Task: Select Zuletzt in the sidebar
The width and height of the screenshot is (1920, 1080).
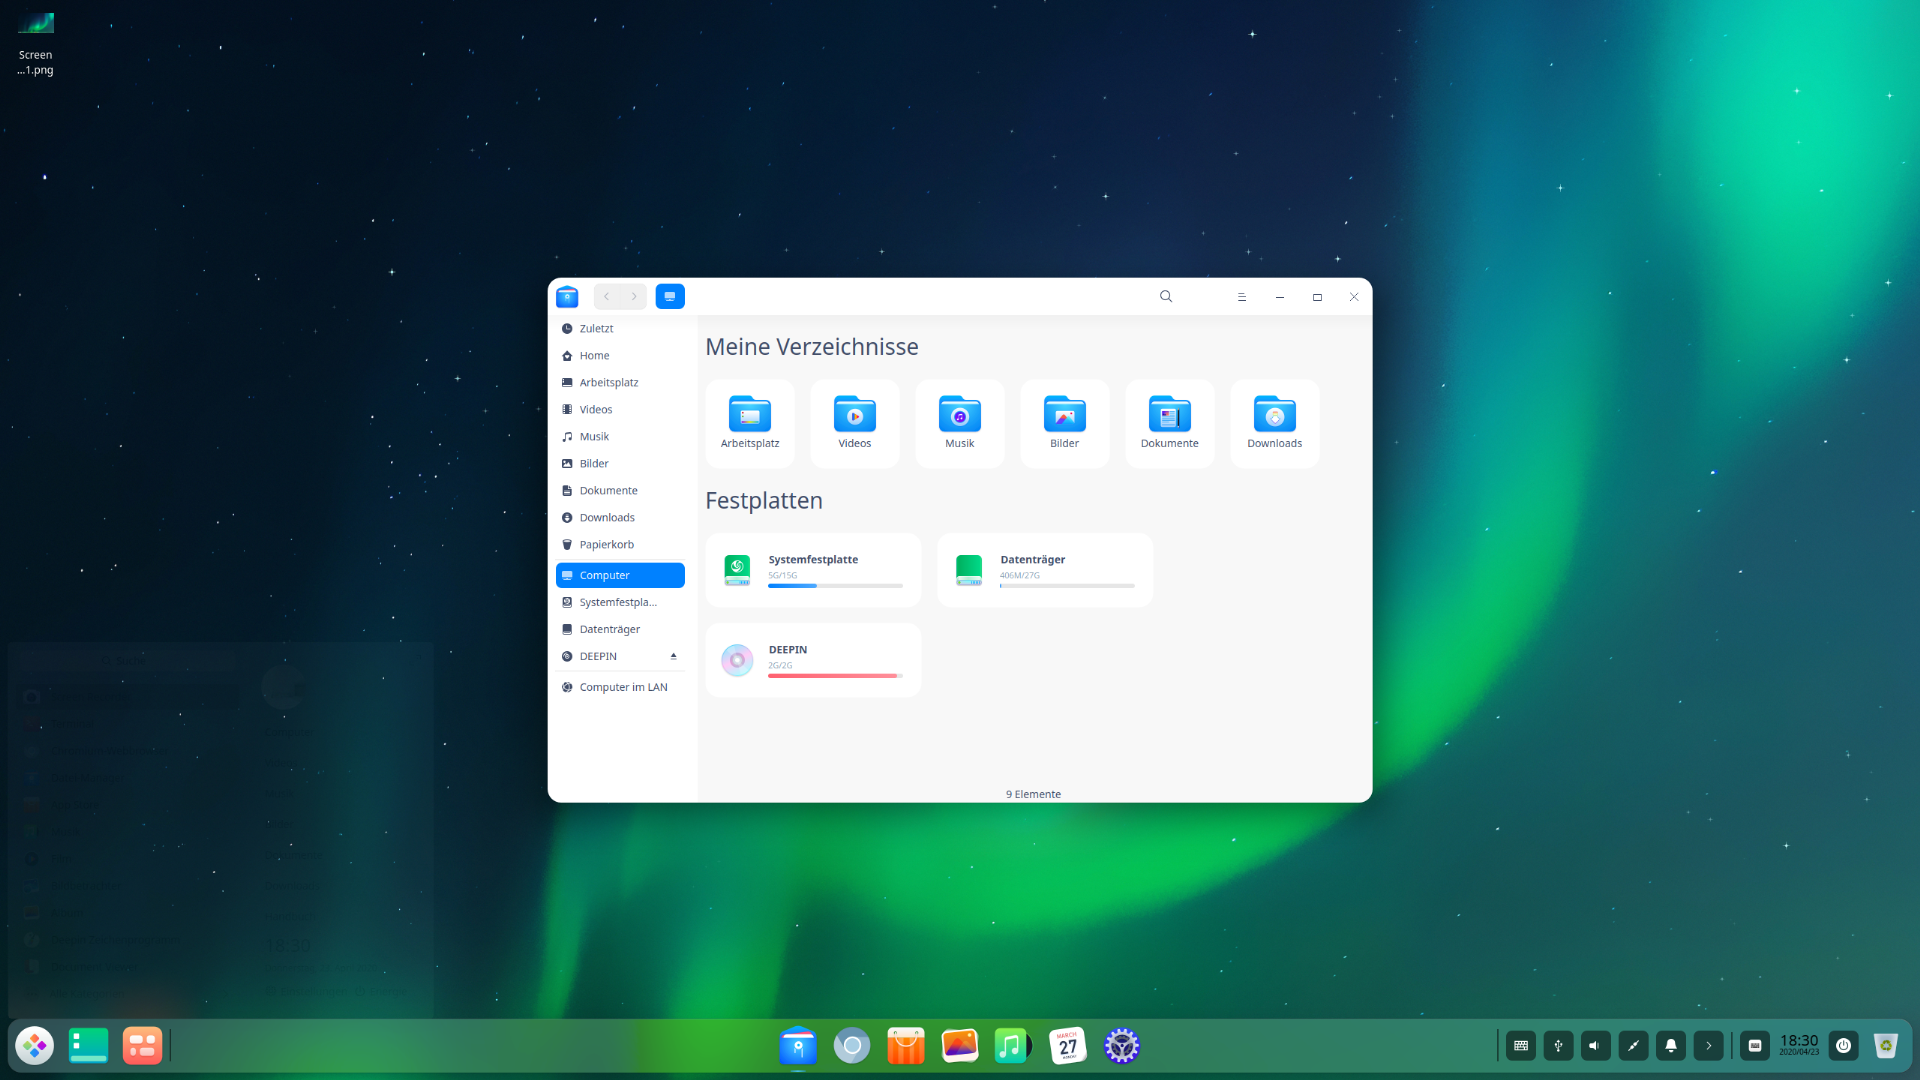Action: coord(597,329)
